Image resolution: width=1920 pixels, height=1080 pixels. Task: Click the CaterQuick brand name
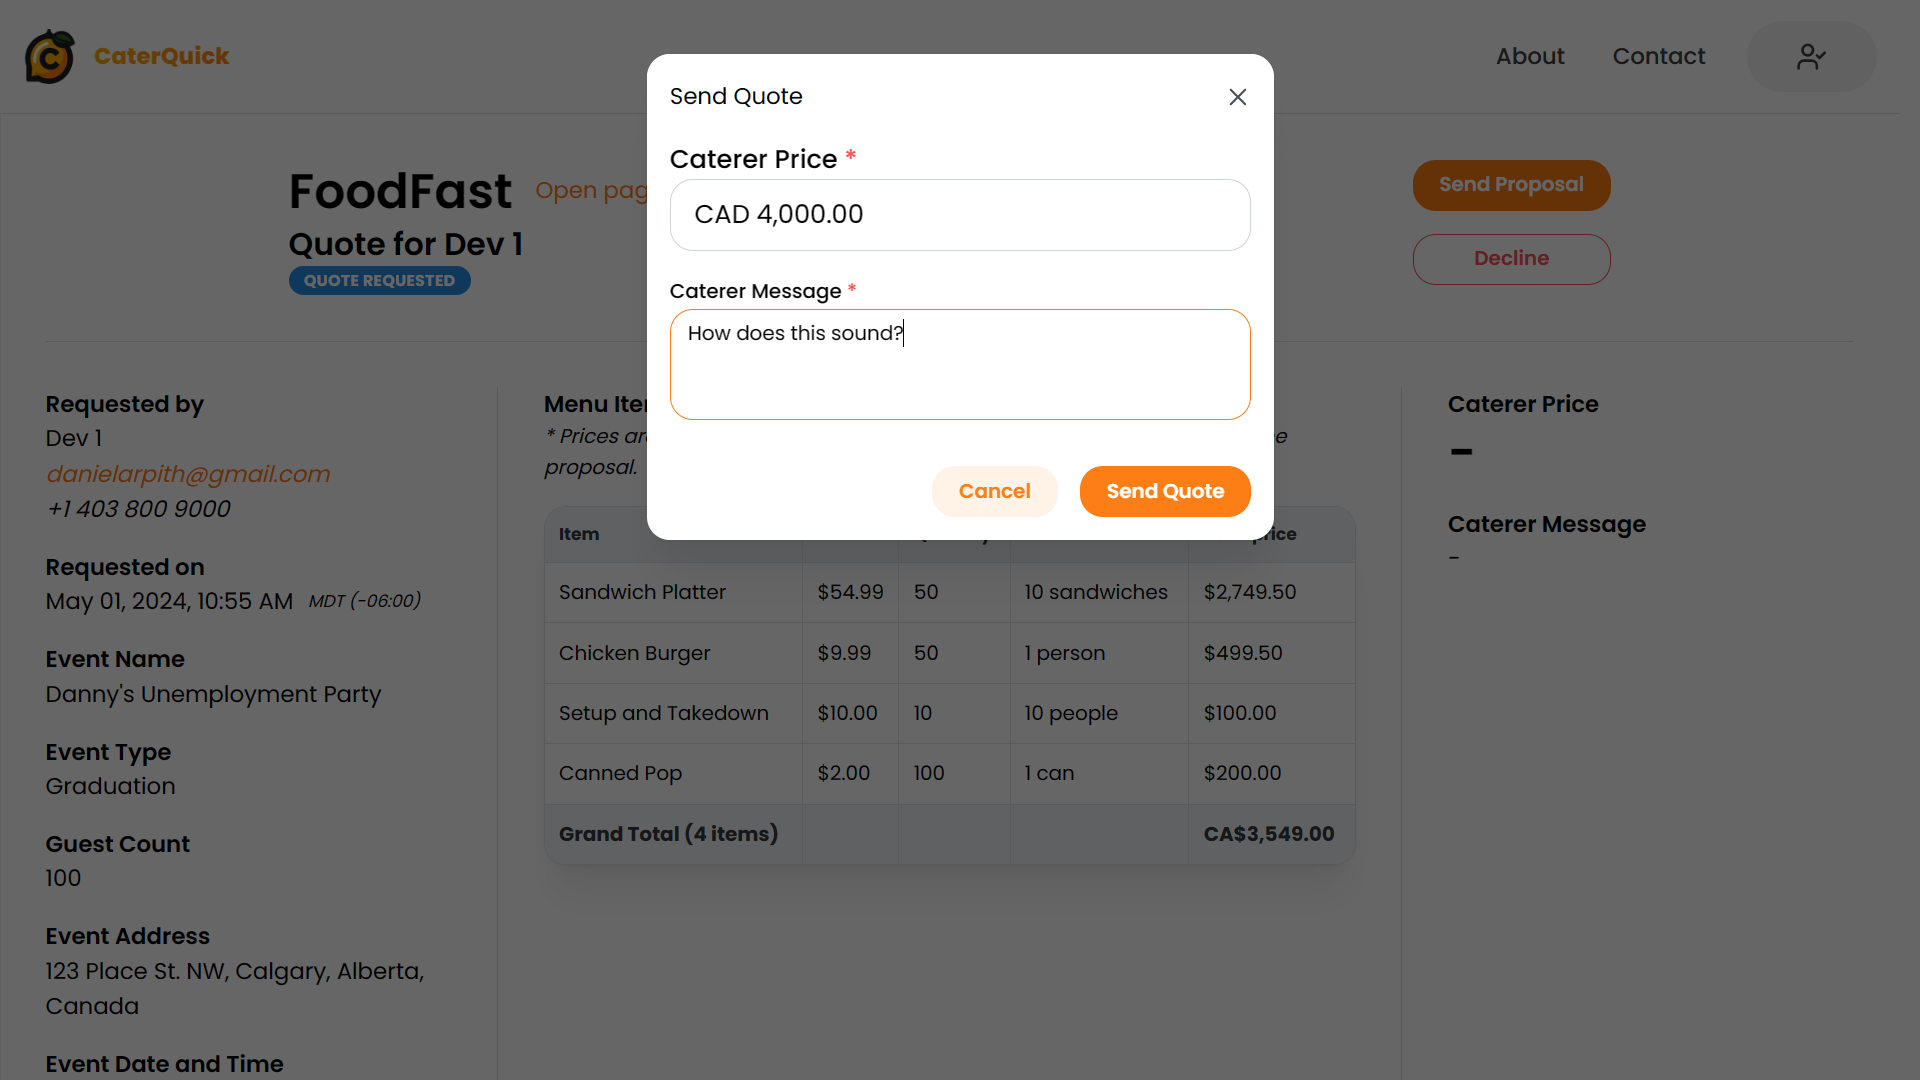coord(162,57)
